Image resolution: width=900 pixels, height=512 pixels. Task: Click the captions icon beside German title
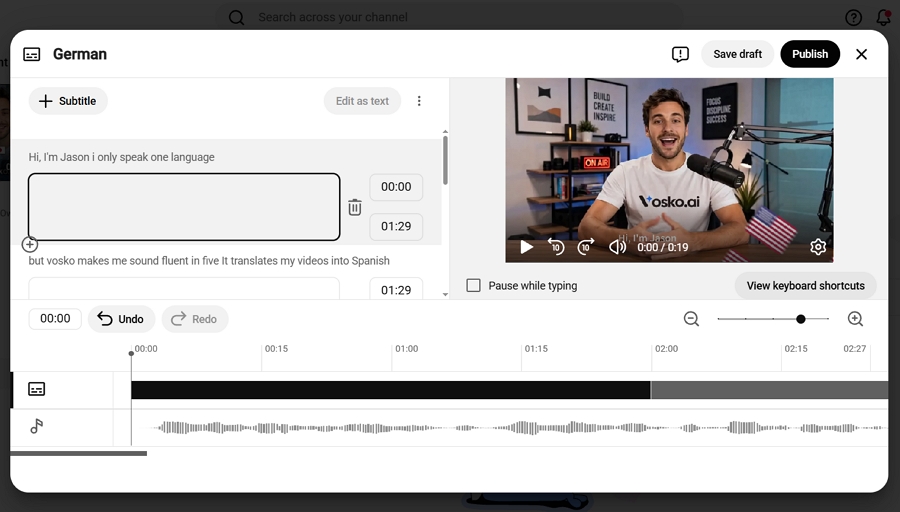click(x=32, y=54)
